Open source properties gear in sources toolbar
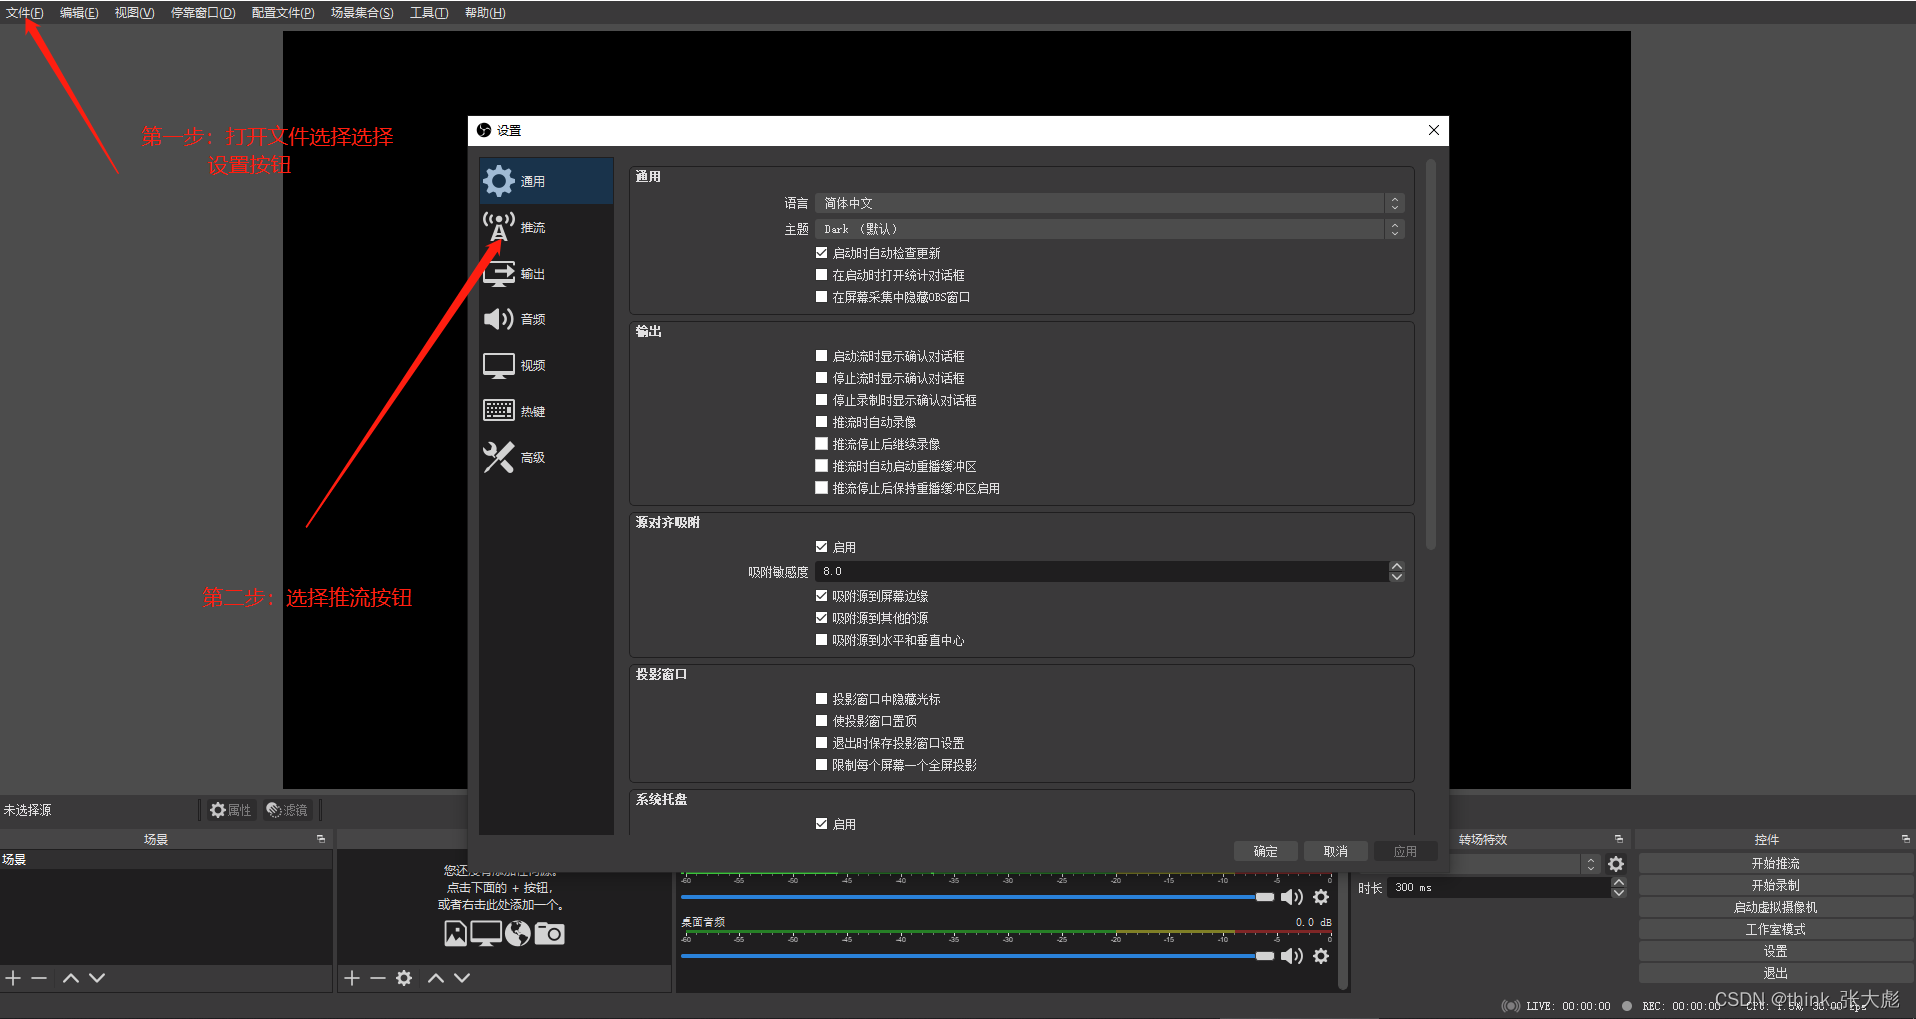Image resolution: width=1916 pixels, height=1019 pixels. tap(404, 978)
